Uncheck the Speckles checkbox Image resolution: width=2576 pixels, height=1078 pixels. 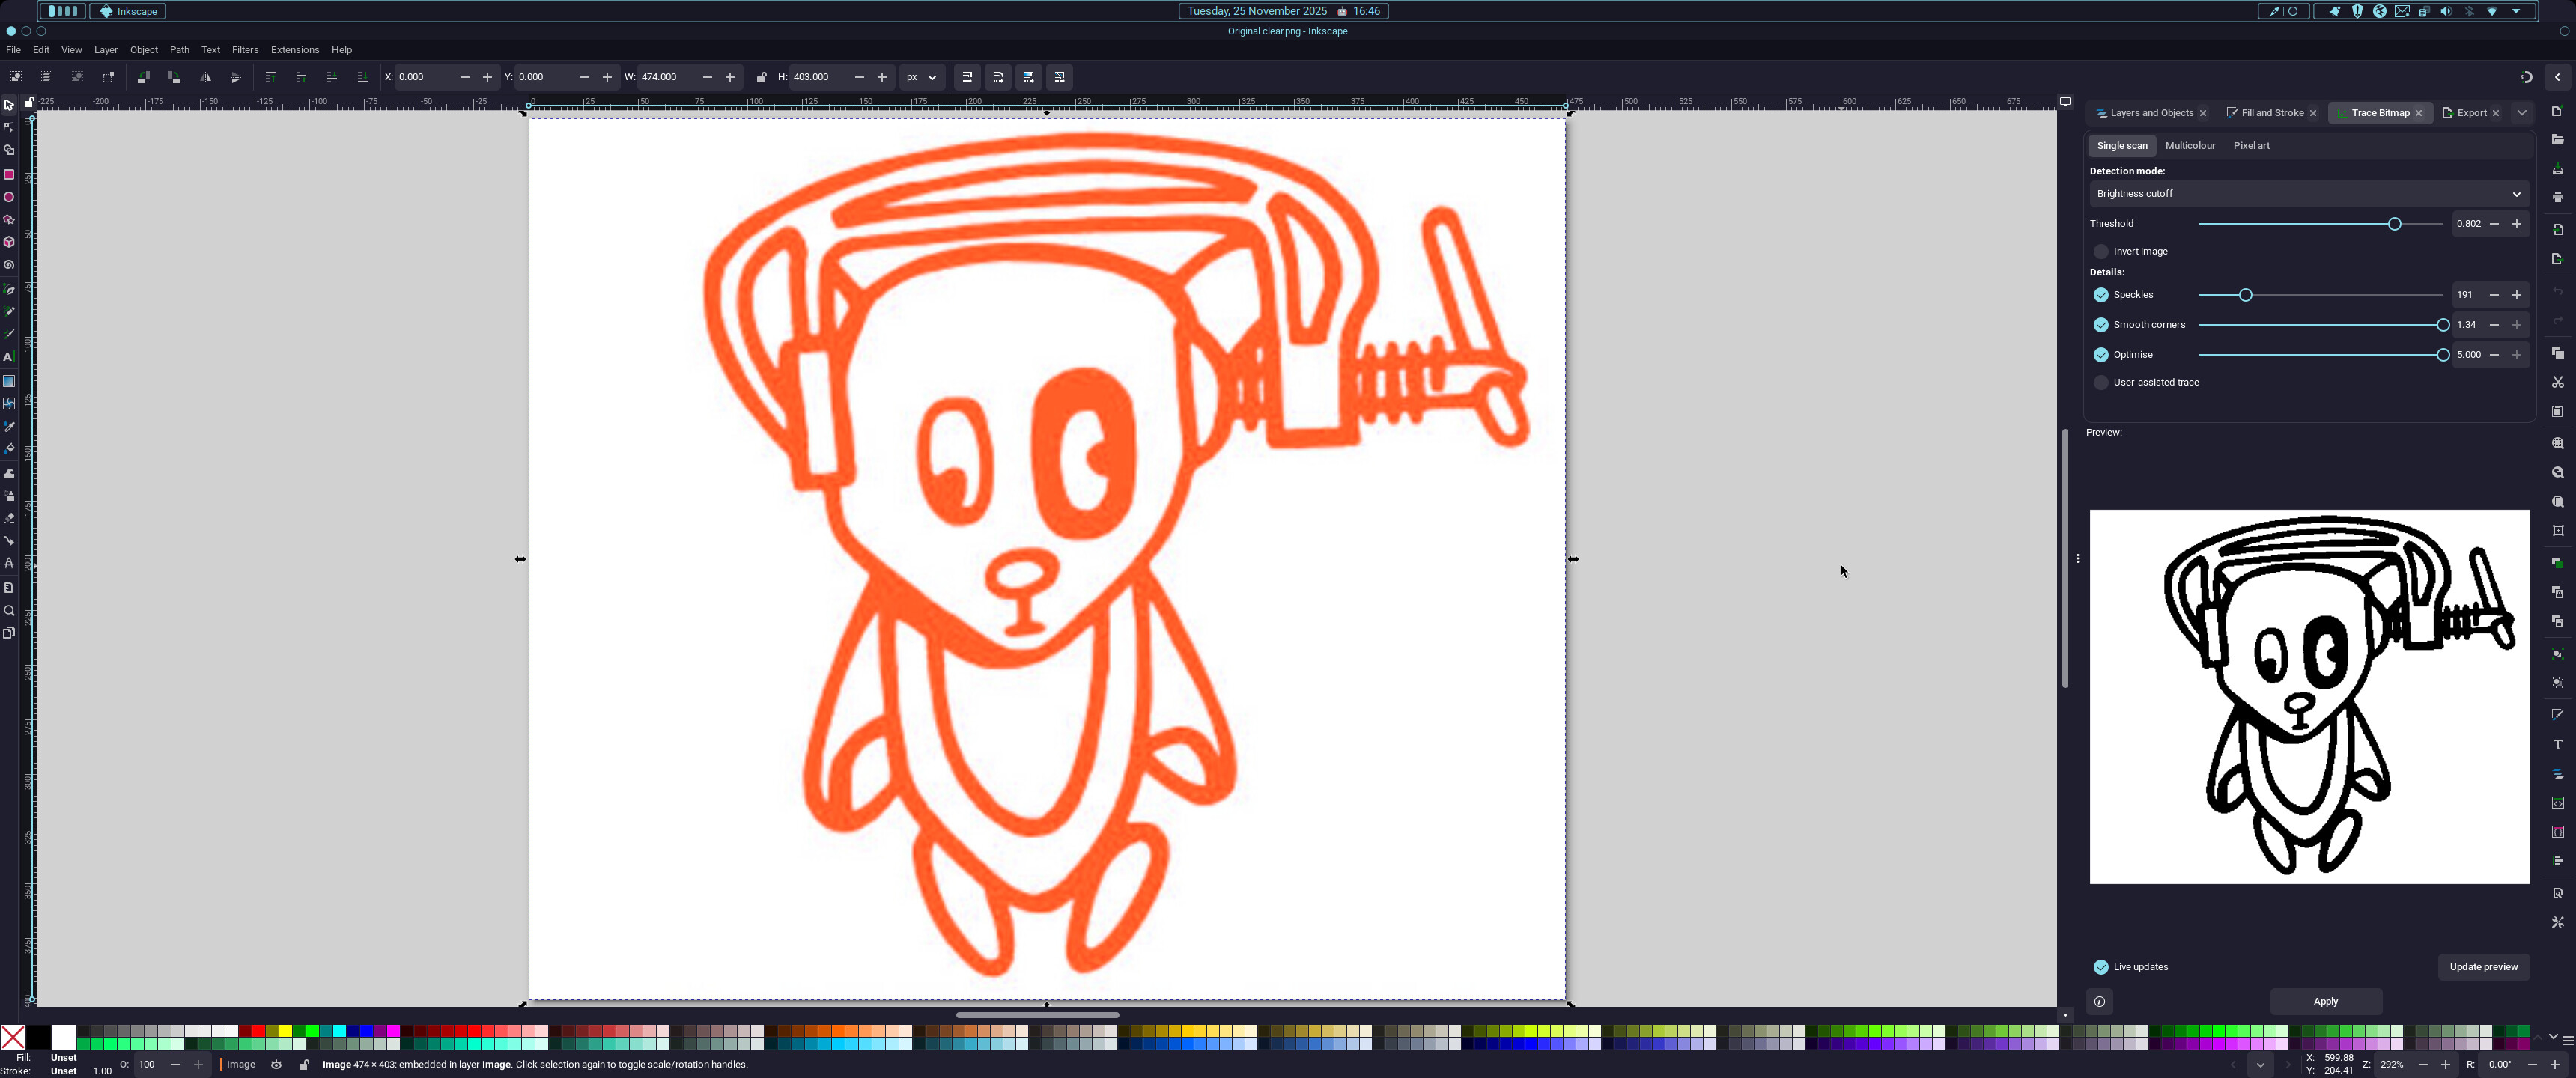2101,295
